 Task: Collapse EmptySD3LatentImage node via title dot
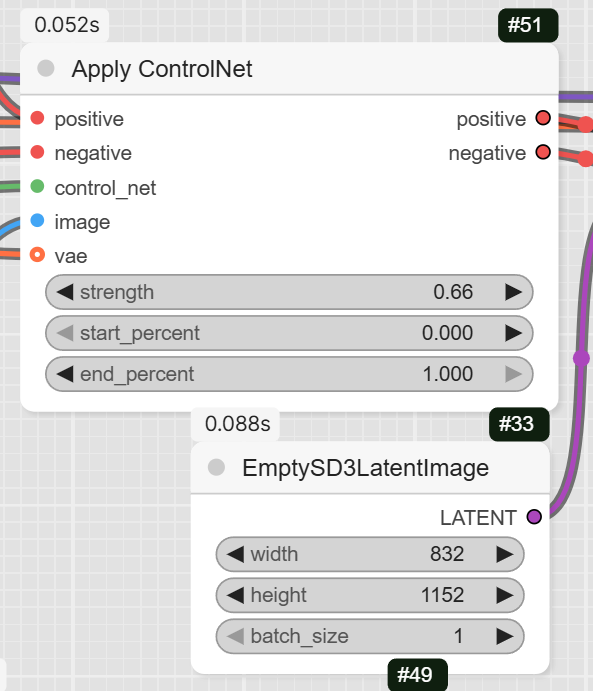(x=216, y=467)
